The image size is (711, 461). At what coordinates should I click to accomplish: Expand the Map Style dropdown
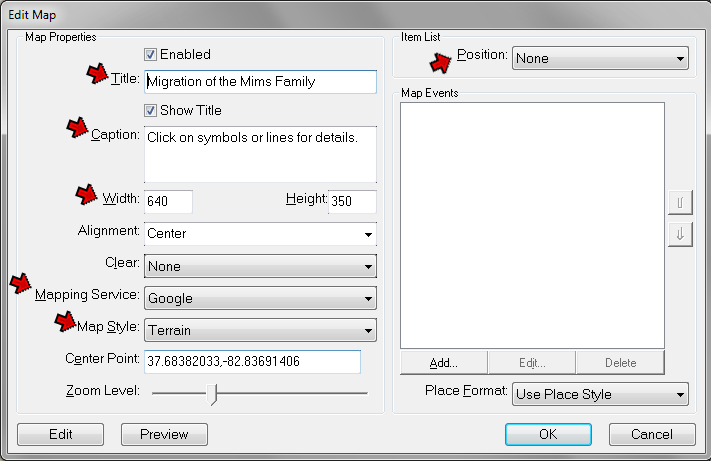(x=260, y=330)
